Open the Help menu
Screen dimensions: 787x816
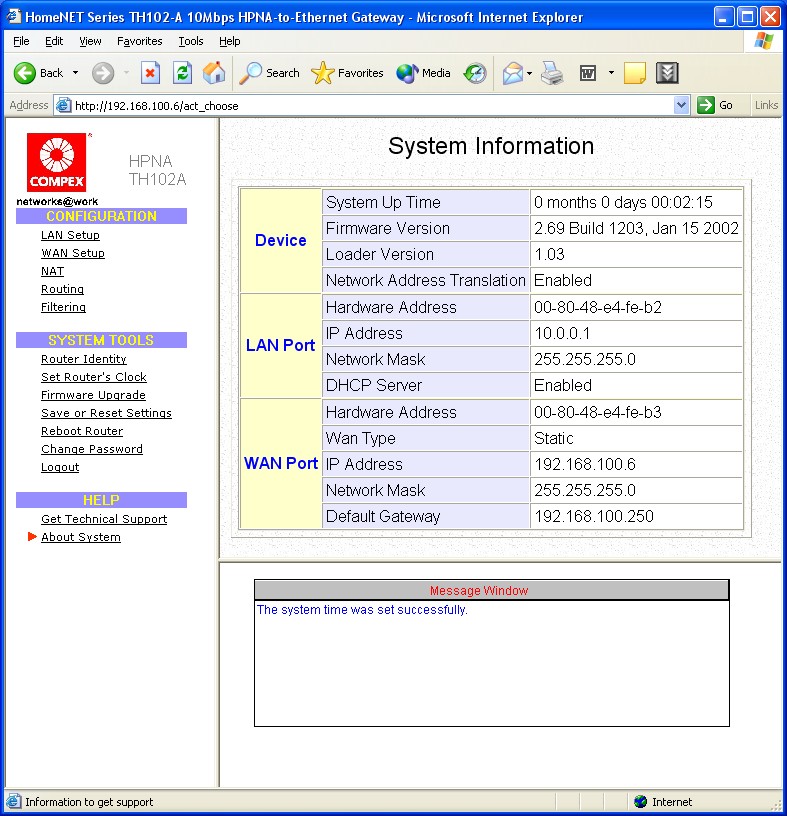click(230, 41)
